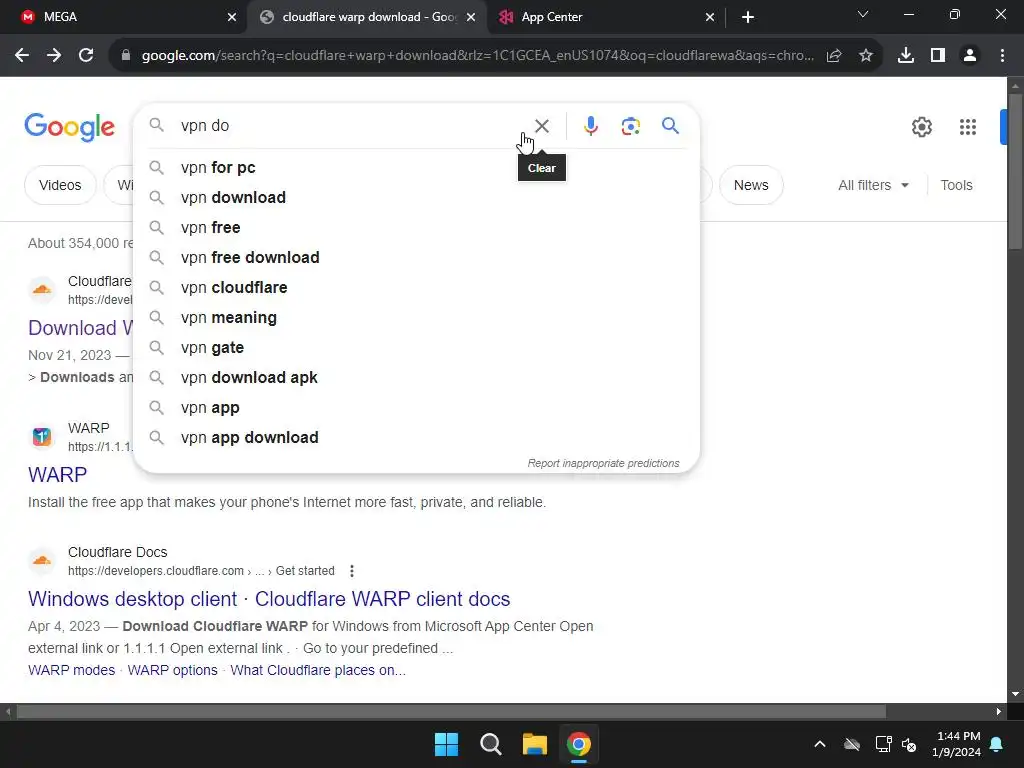Open Google quick settings gear

pos(921,127)
